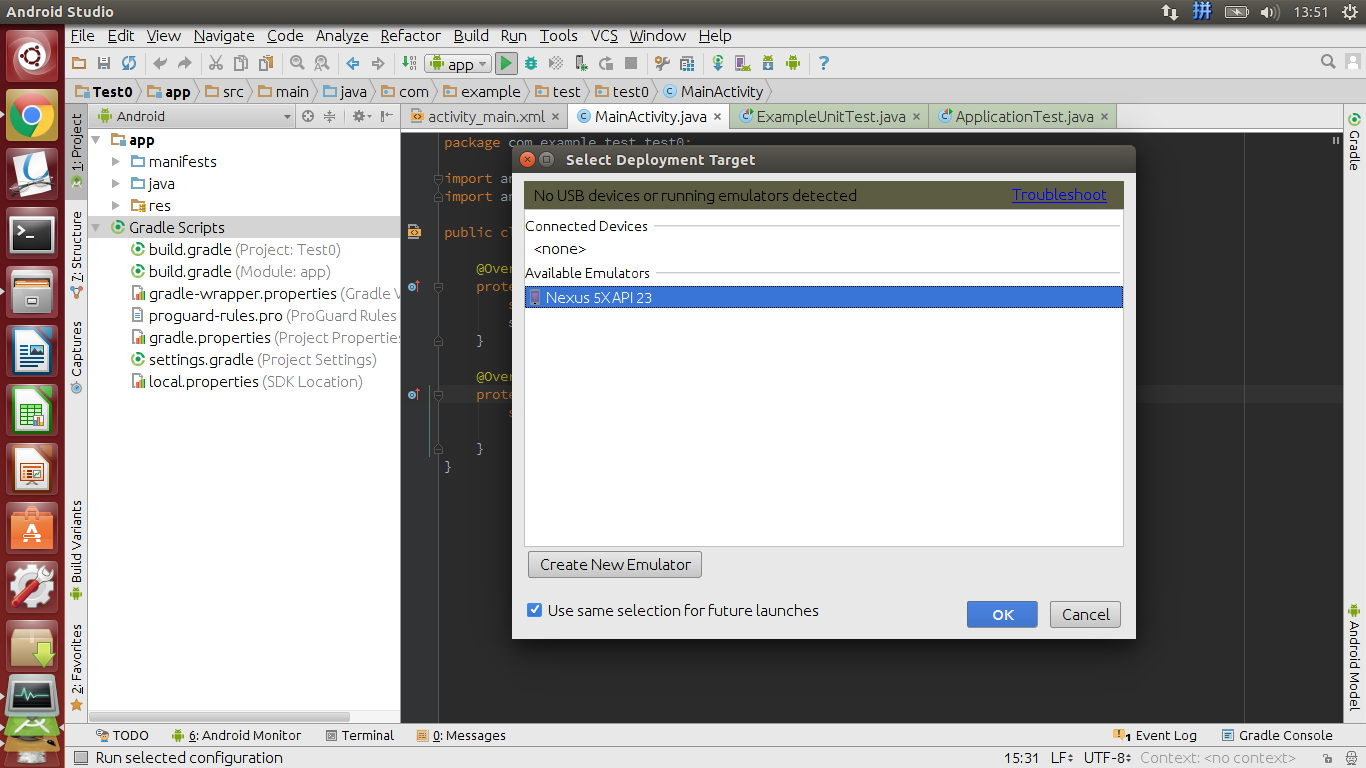Click OK in deployment dialog
The width and height of the screenshot is (1366, 768).
click(x=1002, y=615)
